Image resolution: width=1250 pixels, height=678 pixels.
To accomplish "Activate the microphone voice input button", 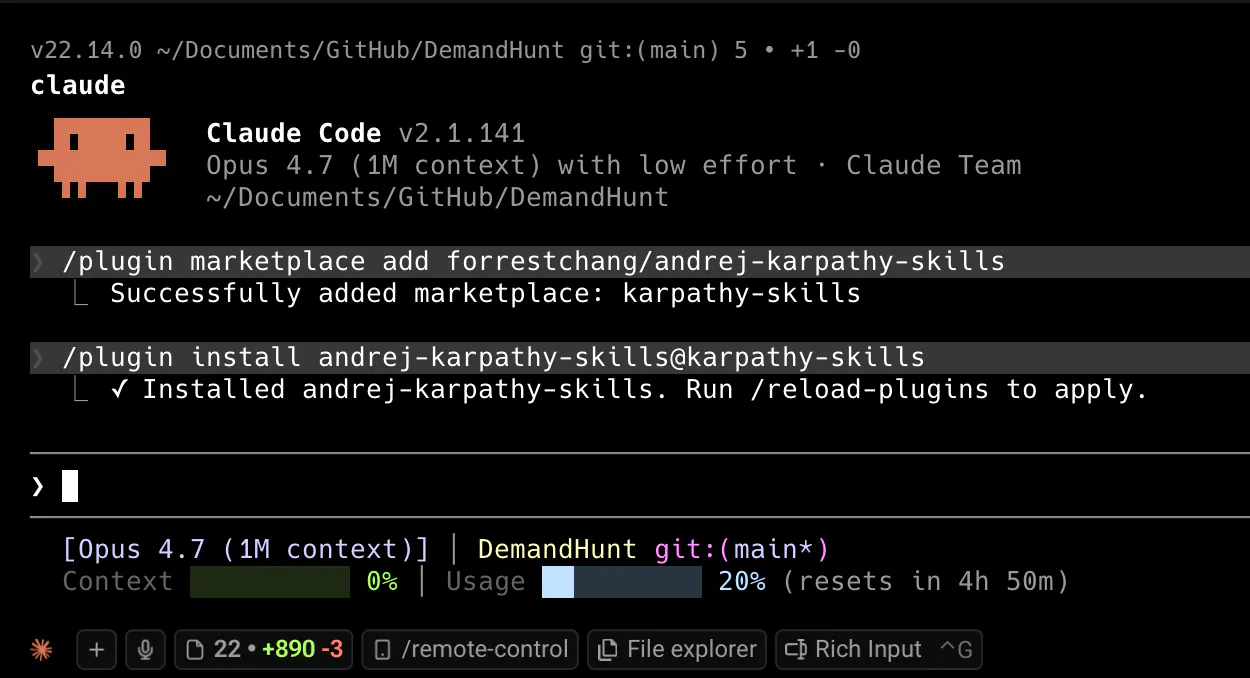I will point(145,649).
